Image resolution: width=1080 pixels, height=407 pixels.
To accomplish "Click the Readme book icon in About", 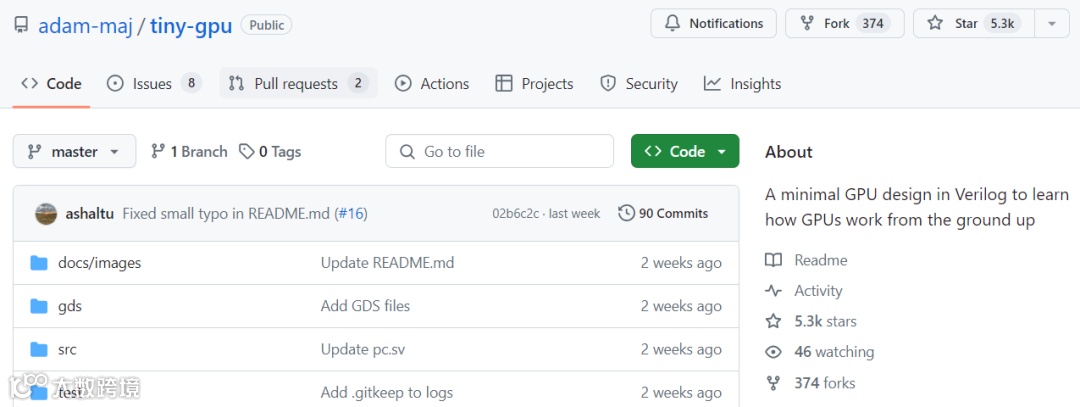I will click(x=773, y=260).
